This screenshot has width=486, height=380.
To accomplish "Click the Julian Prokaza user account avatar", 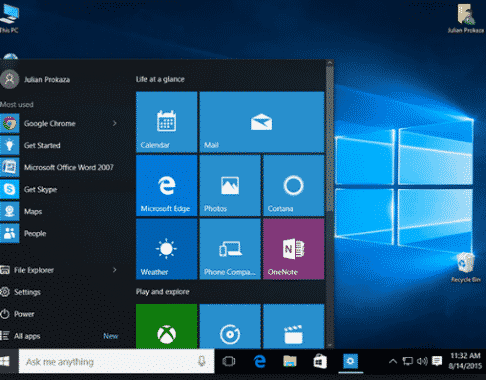I will (x=10, y=79).
